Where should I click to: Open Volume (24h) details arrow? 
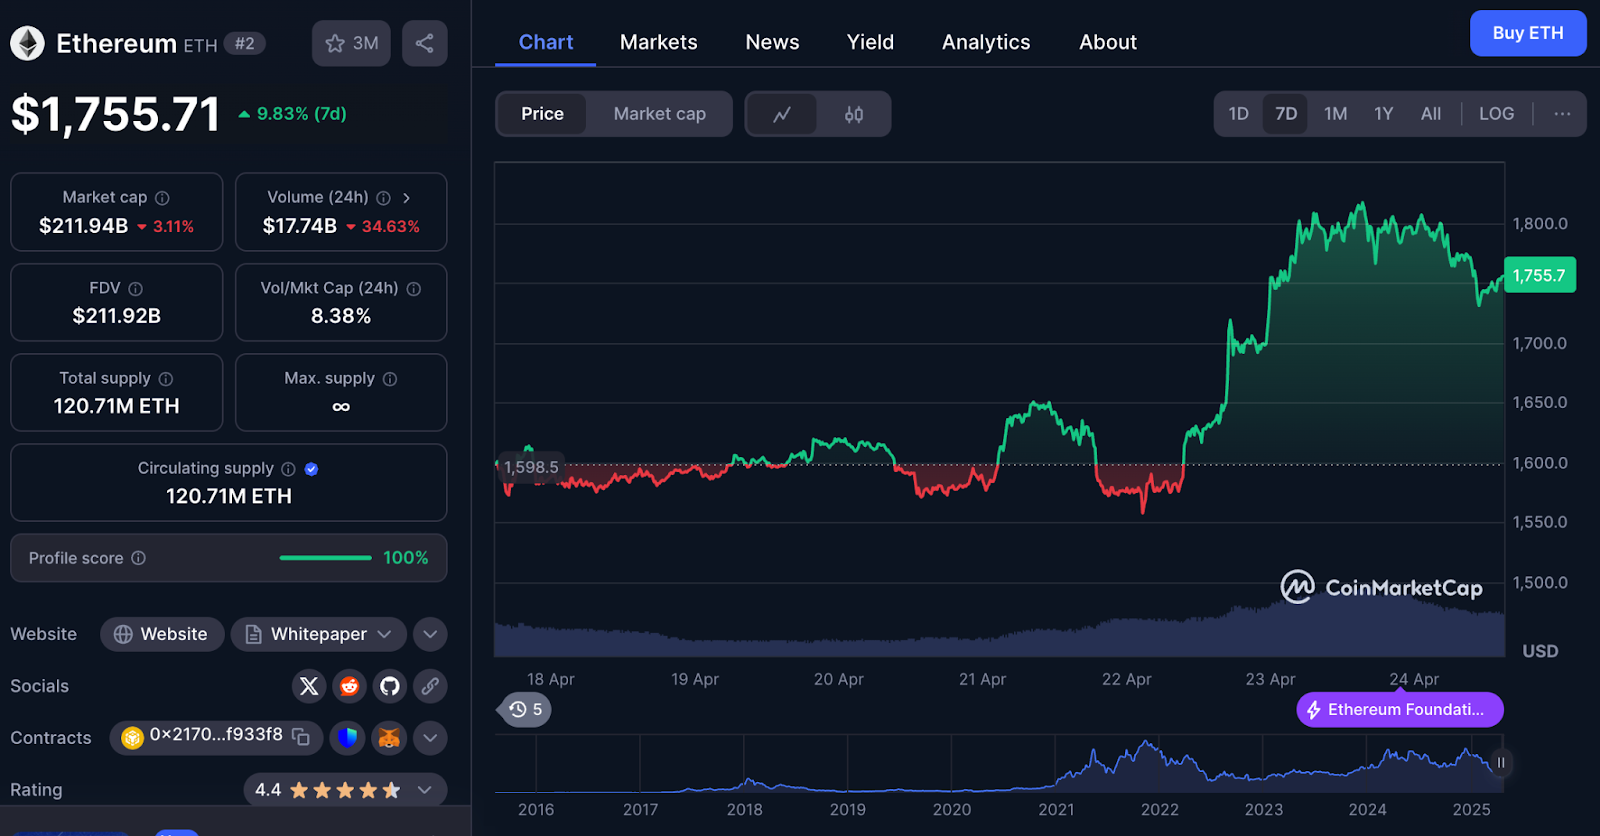[406, 198]
